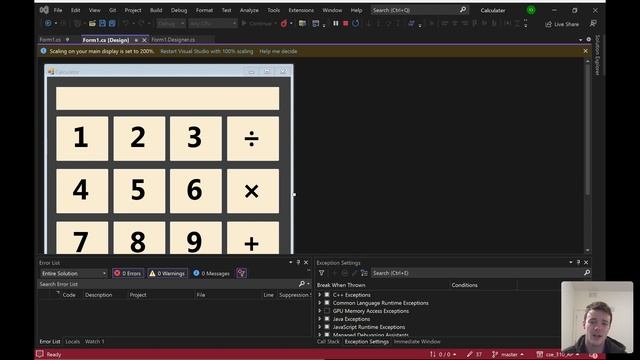Expand the Common Language Runtime Exceptions node

pyautogui.click(x=320, y=303)
